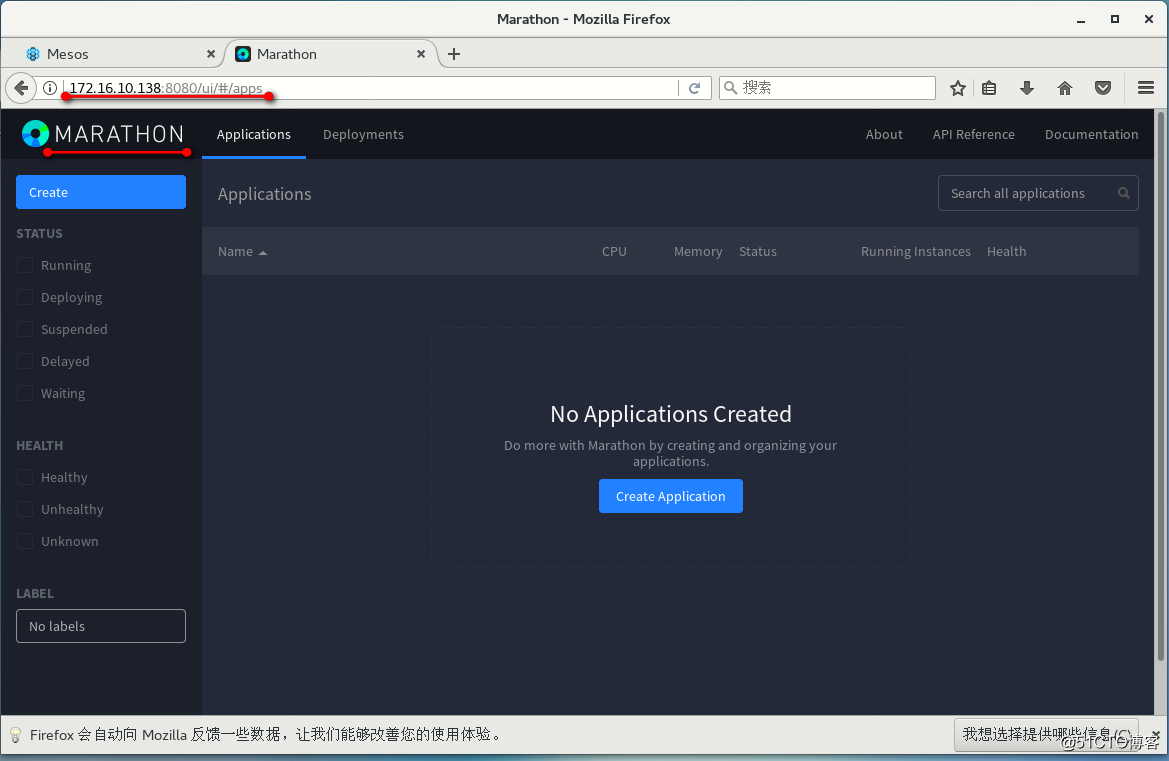Screen dimensions: 1169x761
Task: Click the Create Application button
Action: [x=670, y=496]
